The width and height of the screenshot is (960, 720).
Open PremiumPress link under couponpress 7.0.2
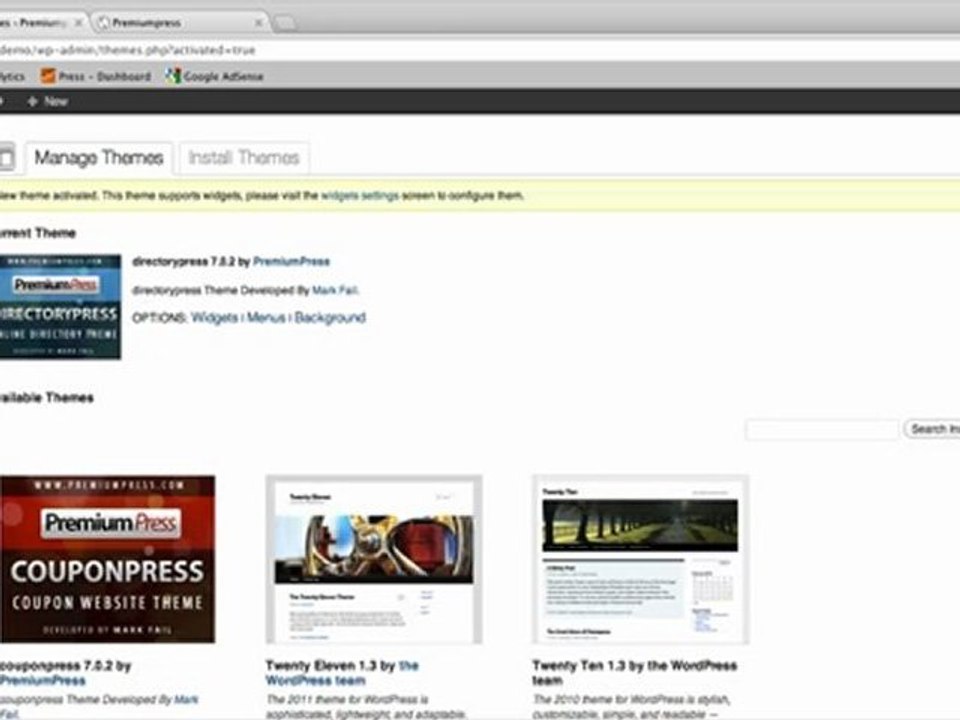click(x=42, y=680)
